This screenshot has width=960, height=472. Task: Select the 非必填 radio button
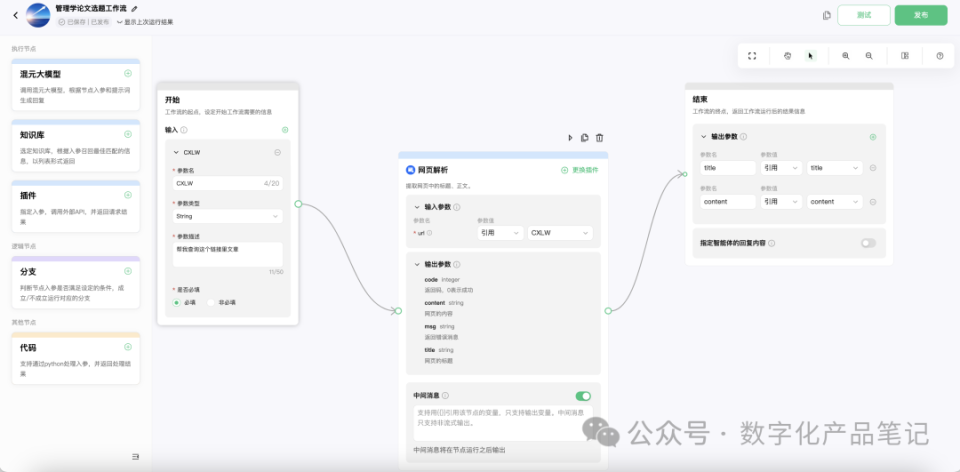point(211,302)
